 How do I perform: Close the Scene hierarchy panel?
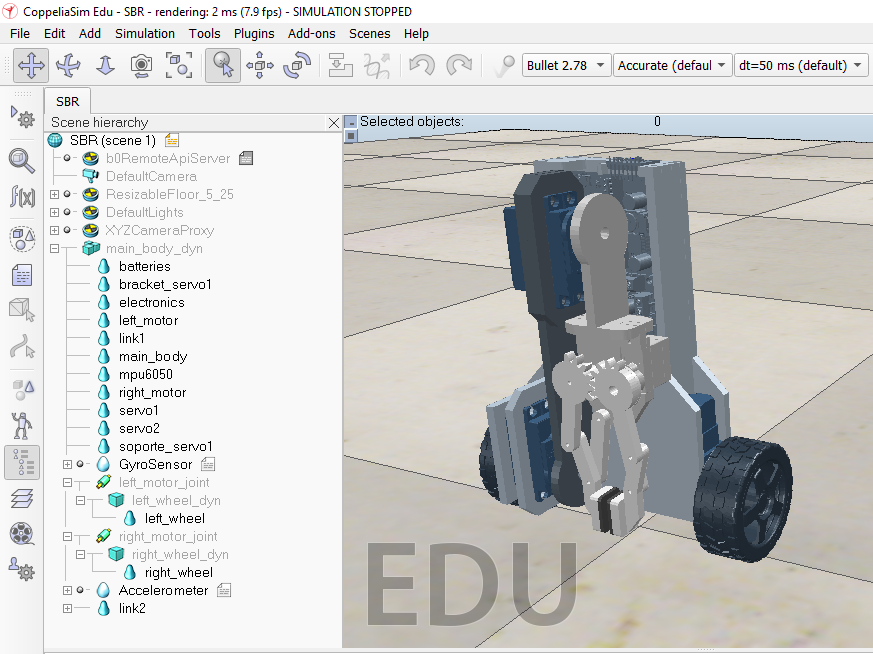click(333, 122)
